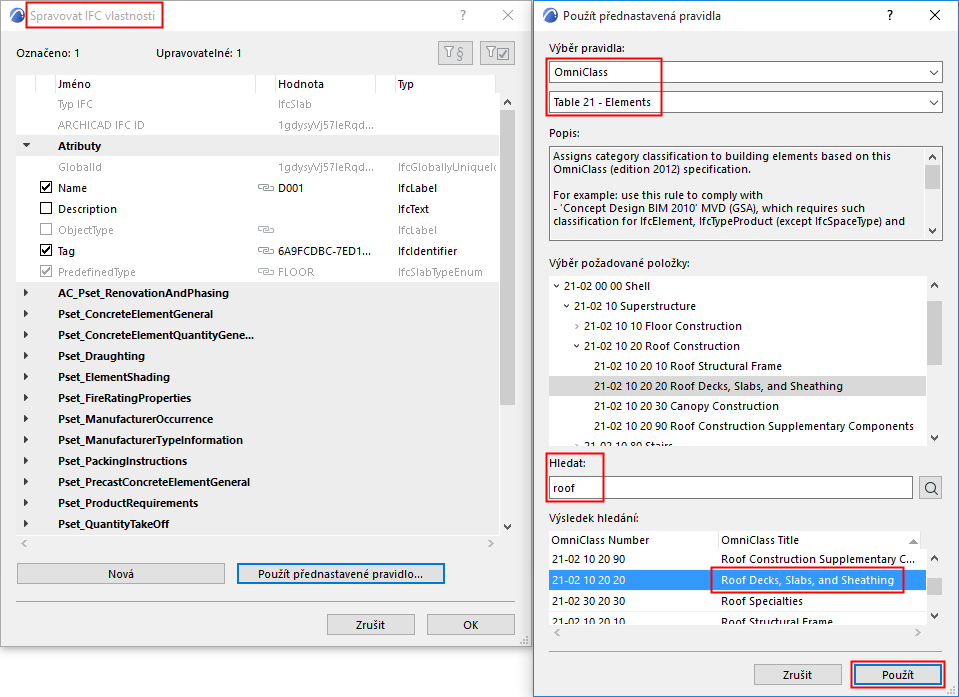Click help question mark in Použít přednastavená pravidla

[x=890, y=15]
